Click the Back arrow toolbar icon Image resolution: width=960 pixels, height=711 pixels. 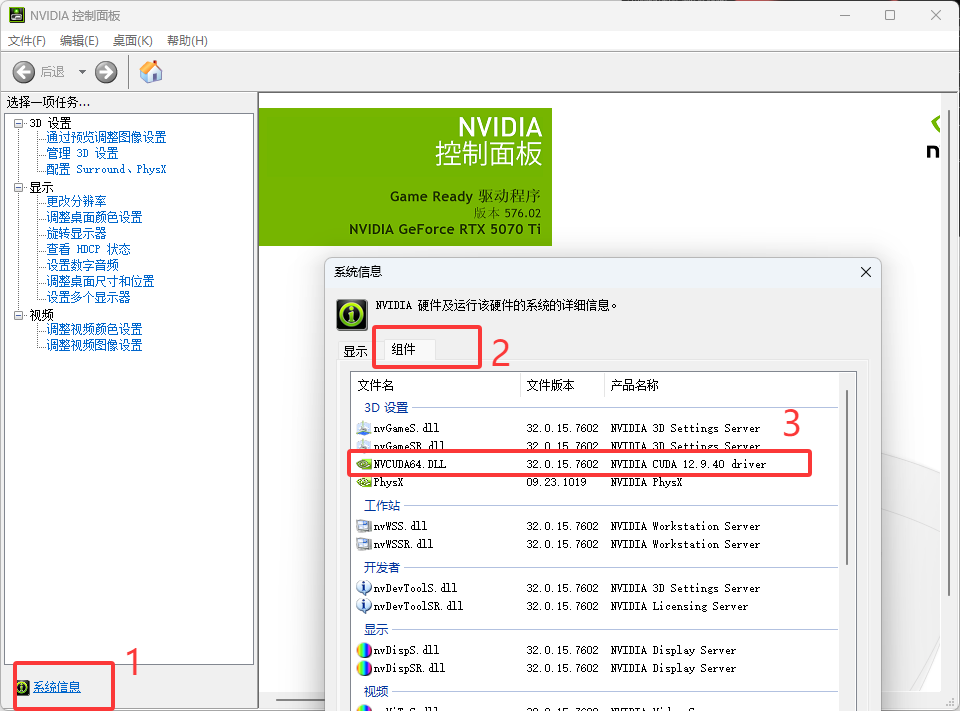24,72
